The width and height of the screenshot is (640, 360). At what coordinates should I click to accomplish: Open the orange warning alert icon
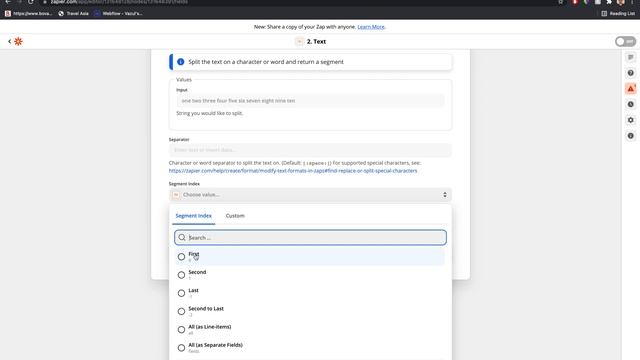click(631, 89)
